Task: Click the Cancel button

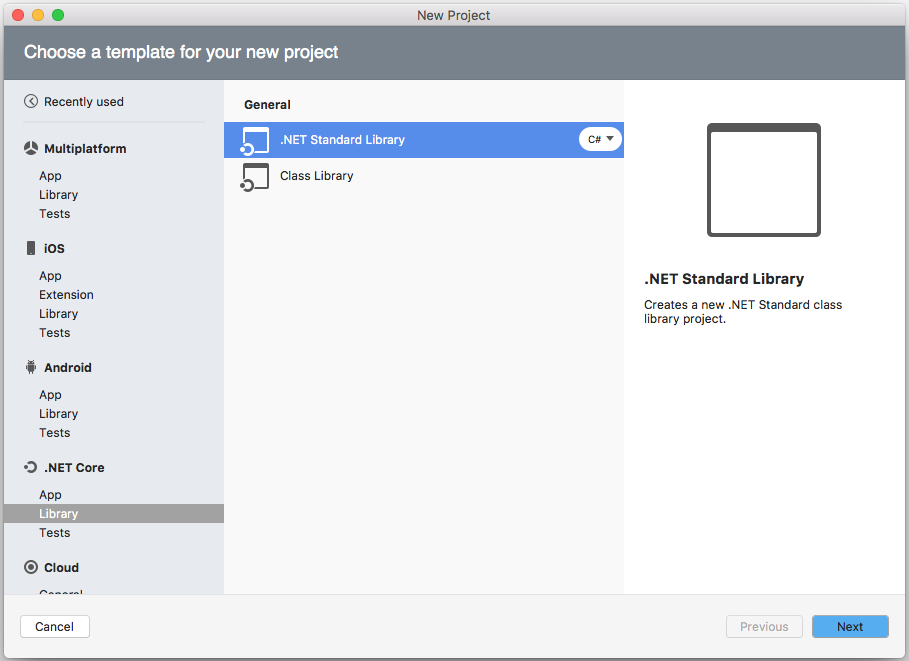Action: [x=54, y=626]
